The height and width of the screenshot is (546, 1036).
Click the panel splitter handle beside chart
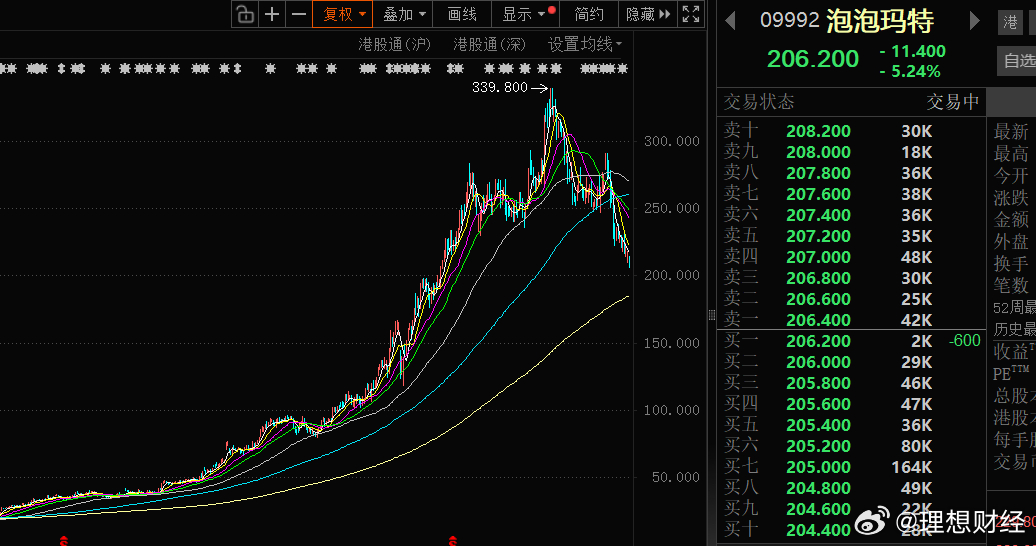712,315
